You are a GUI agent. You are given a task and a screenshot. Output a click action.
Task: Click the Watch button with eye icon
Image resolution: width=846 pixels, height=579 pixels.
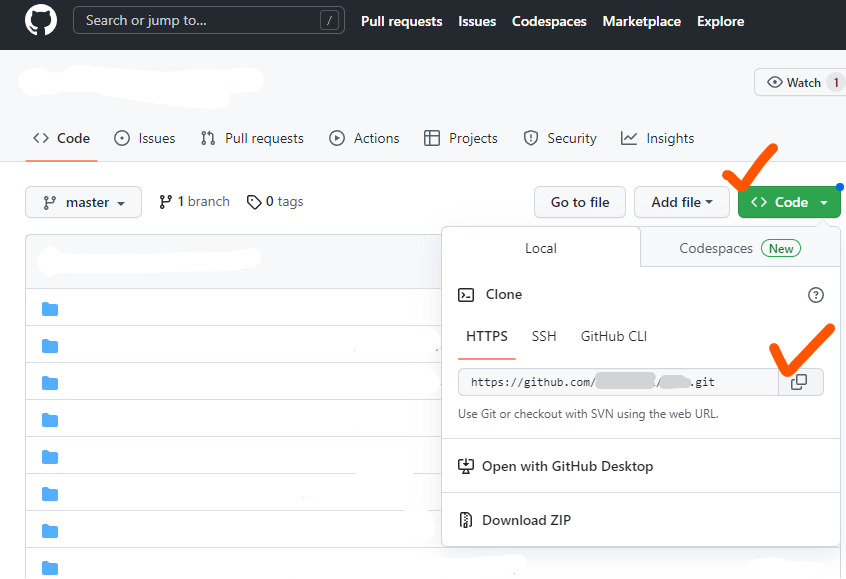[800, 83]
